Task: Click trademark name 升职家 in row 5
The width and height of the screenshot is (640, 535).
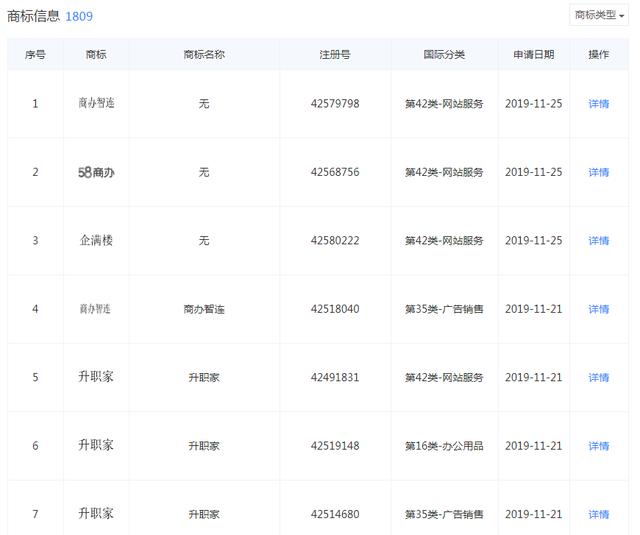Action: (204, 377)
